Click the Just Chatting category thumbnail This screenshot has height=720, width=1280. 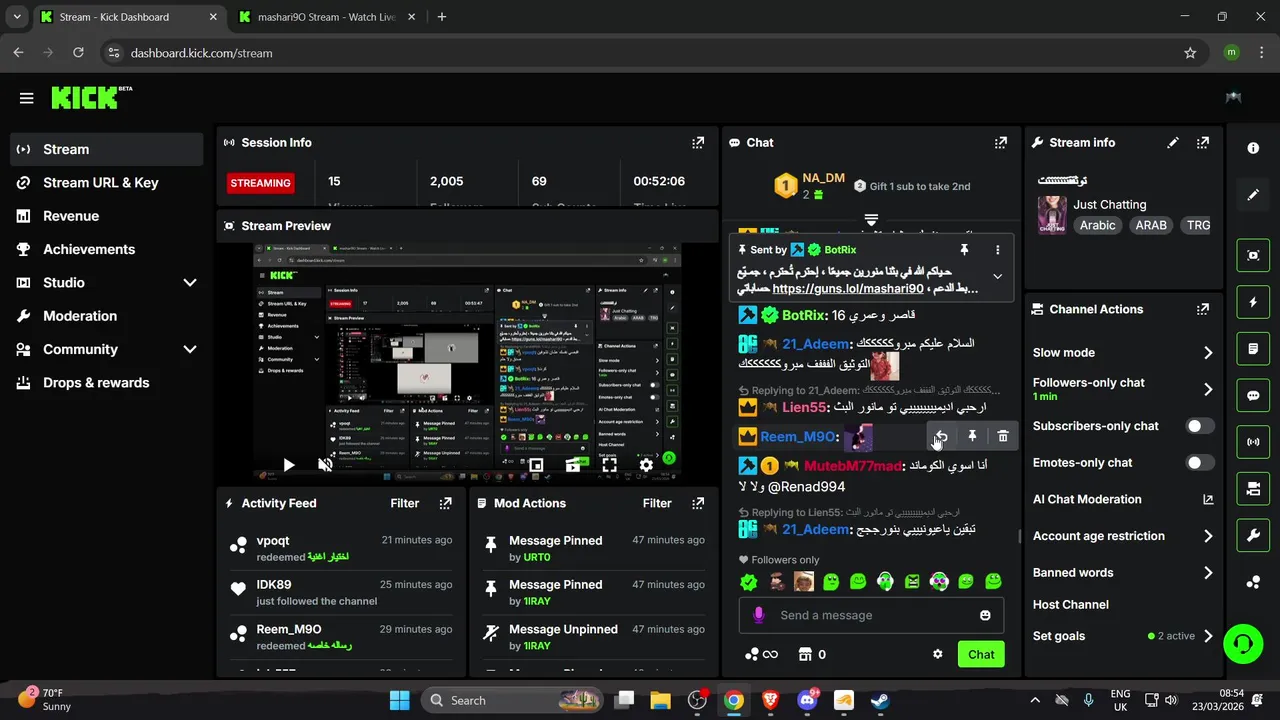(1052, 215)
